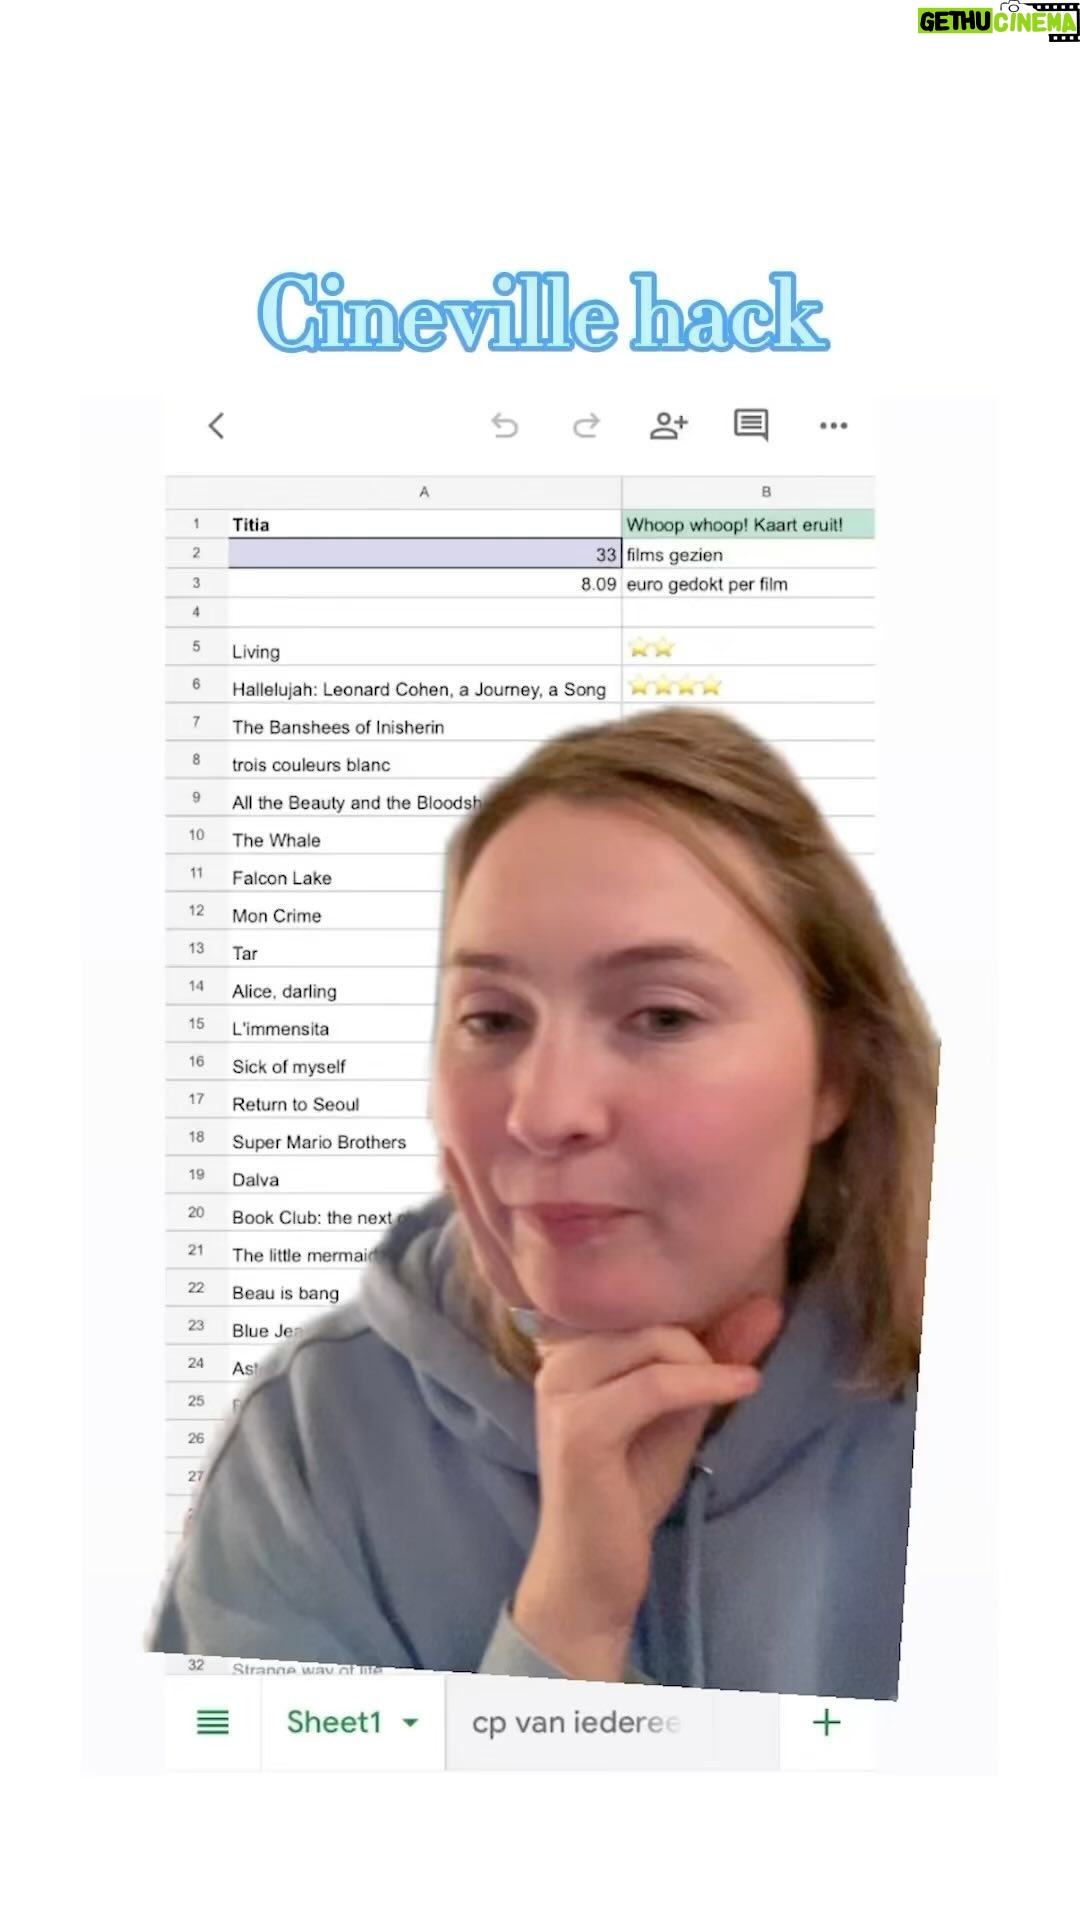This screenshot has width=1080, height=1920.
Task: Undo the last action
Action: click(x=505, y=426)
